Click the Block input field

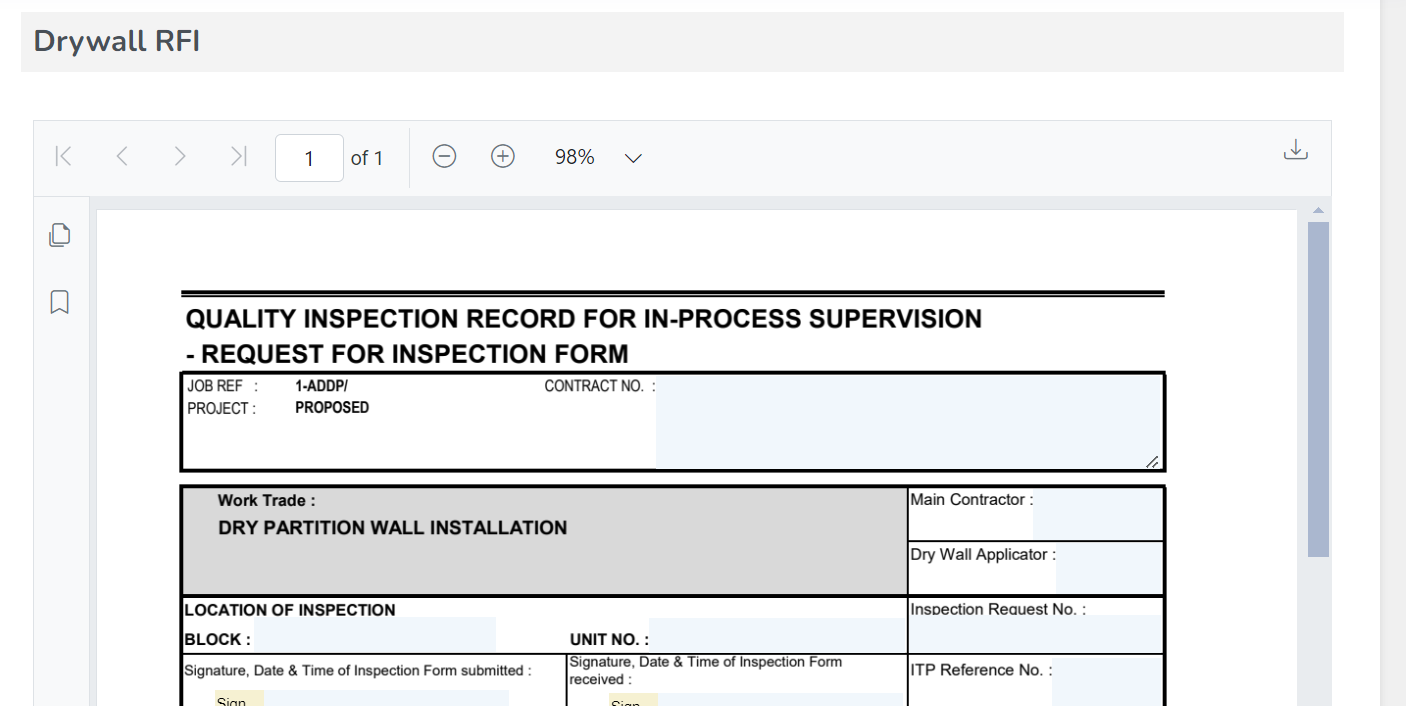tap(374, 635)
